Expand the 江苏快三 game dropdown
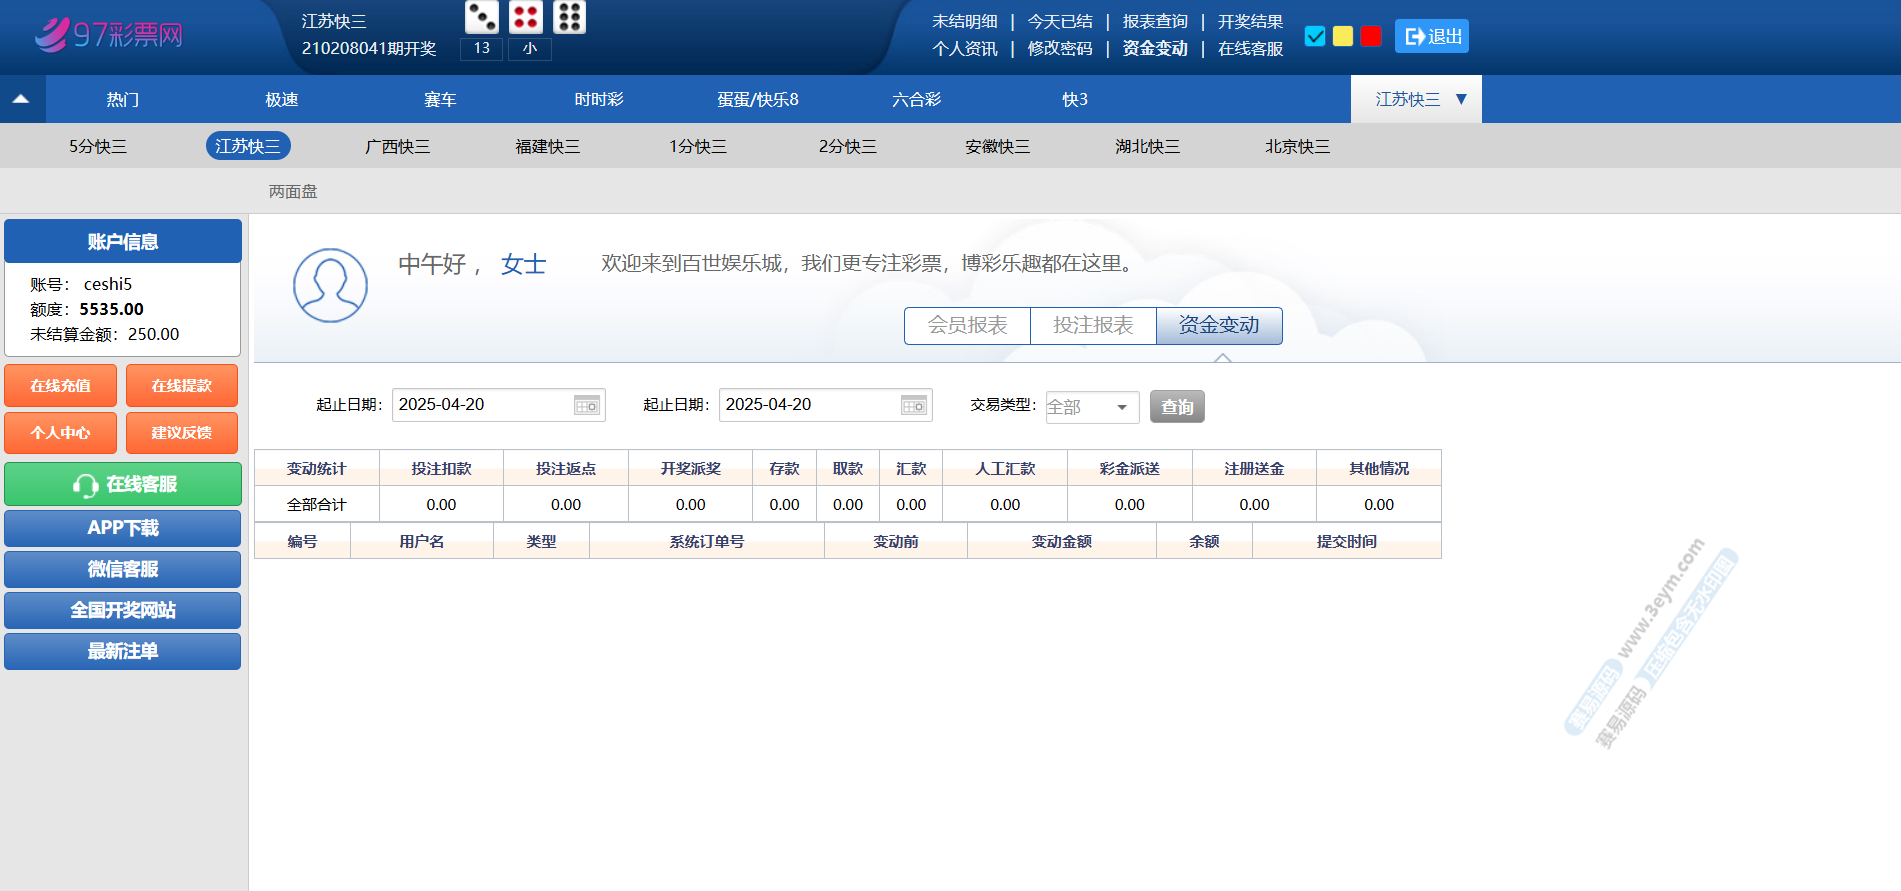This screenshot has width=1901, height=891. click(1416, 99)
